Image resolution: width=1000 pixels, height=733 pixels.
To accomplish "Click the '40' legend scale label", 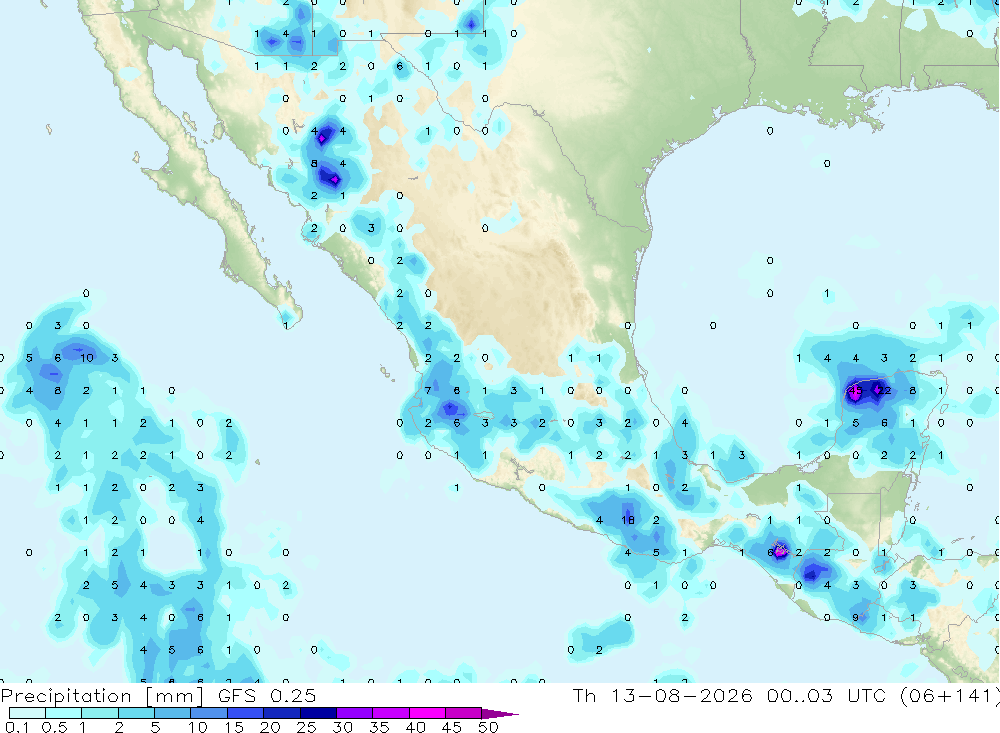I will 415,727.
